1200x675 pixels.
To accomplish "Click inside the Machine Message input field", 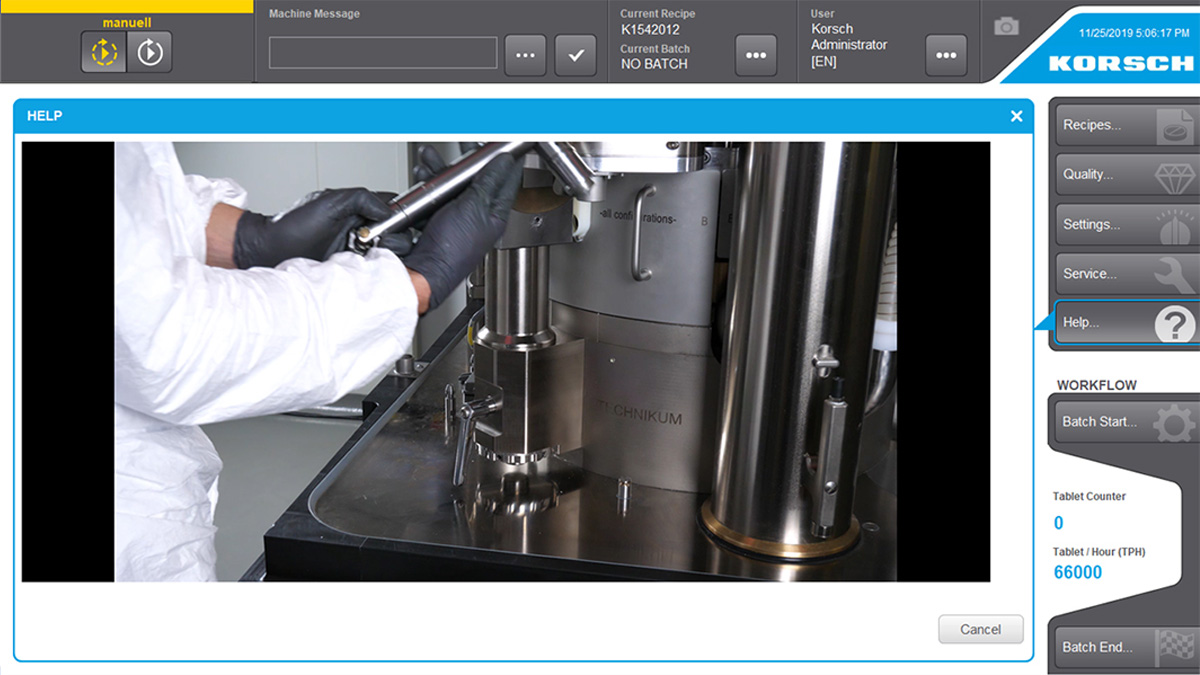I will pos(382,54).
